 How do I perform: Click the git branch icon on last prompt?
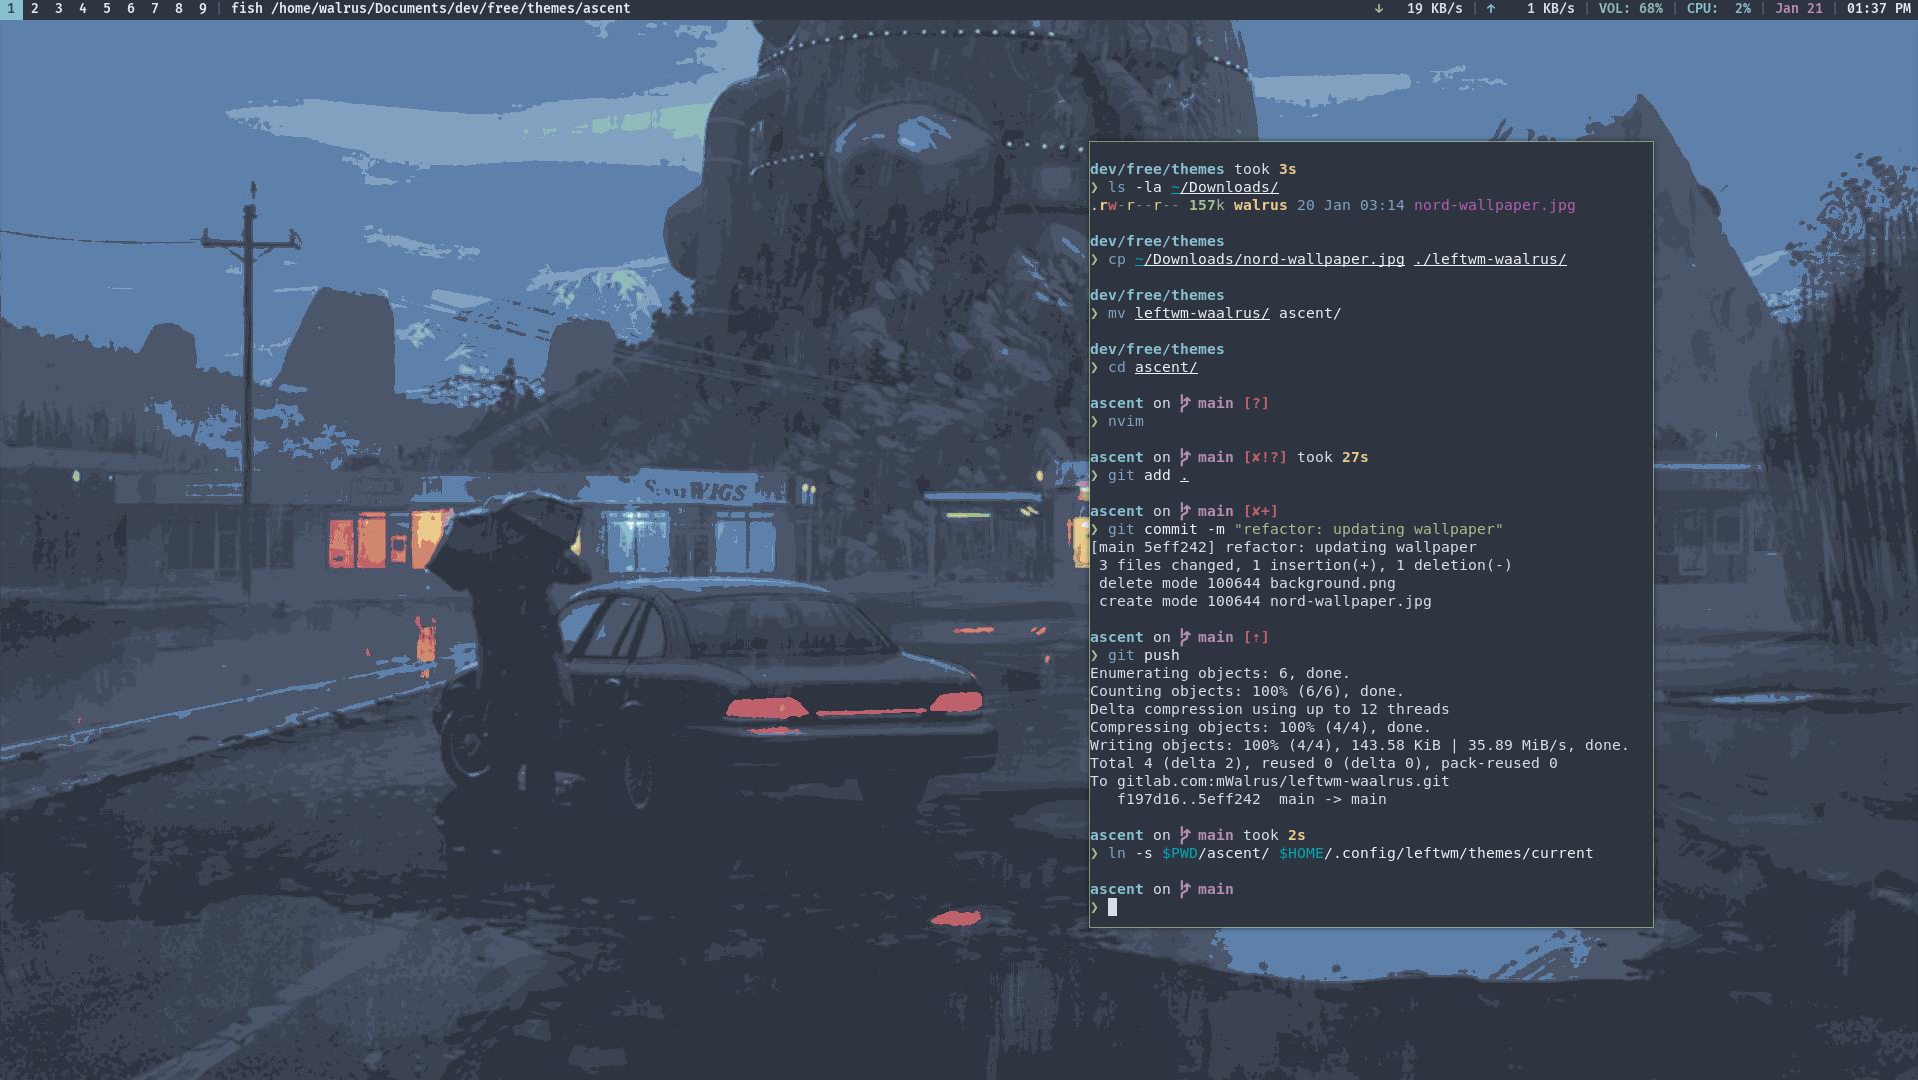pos(1184,890)
